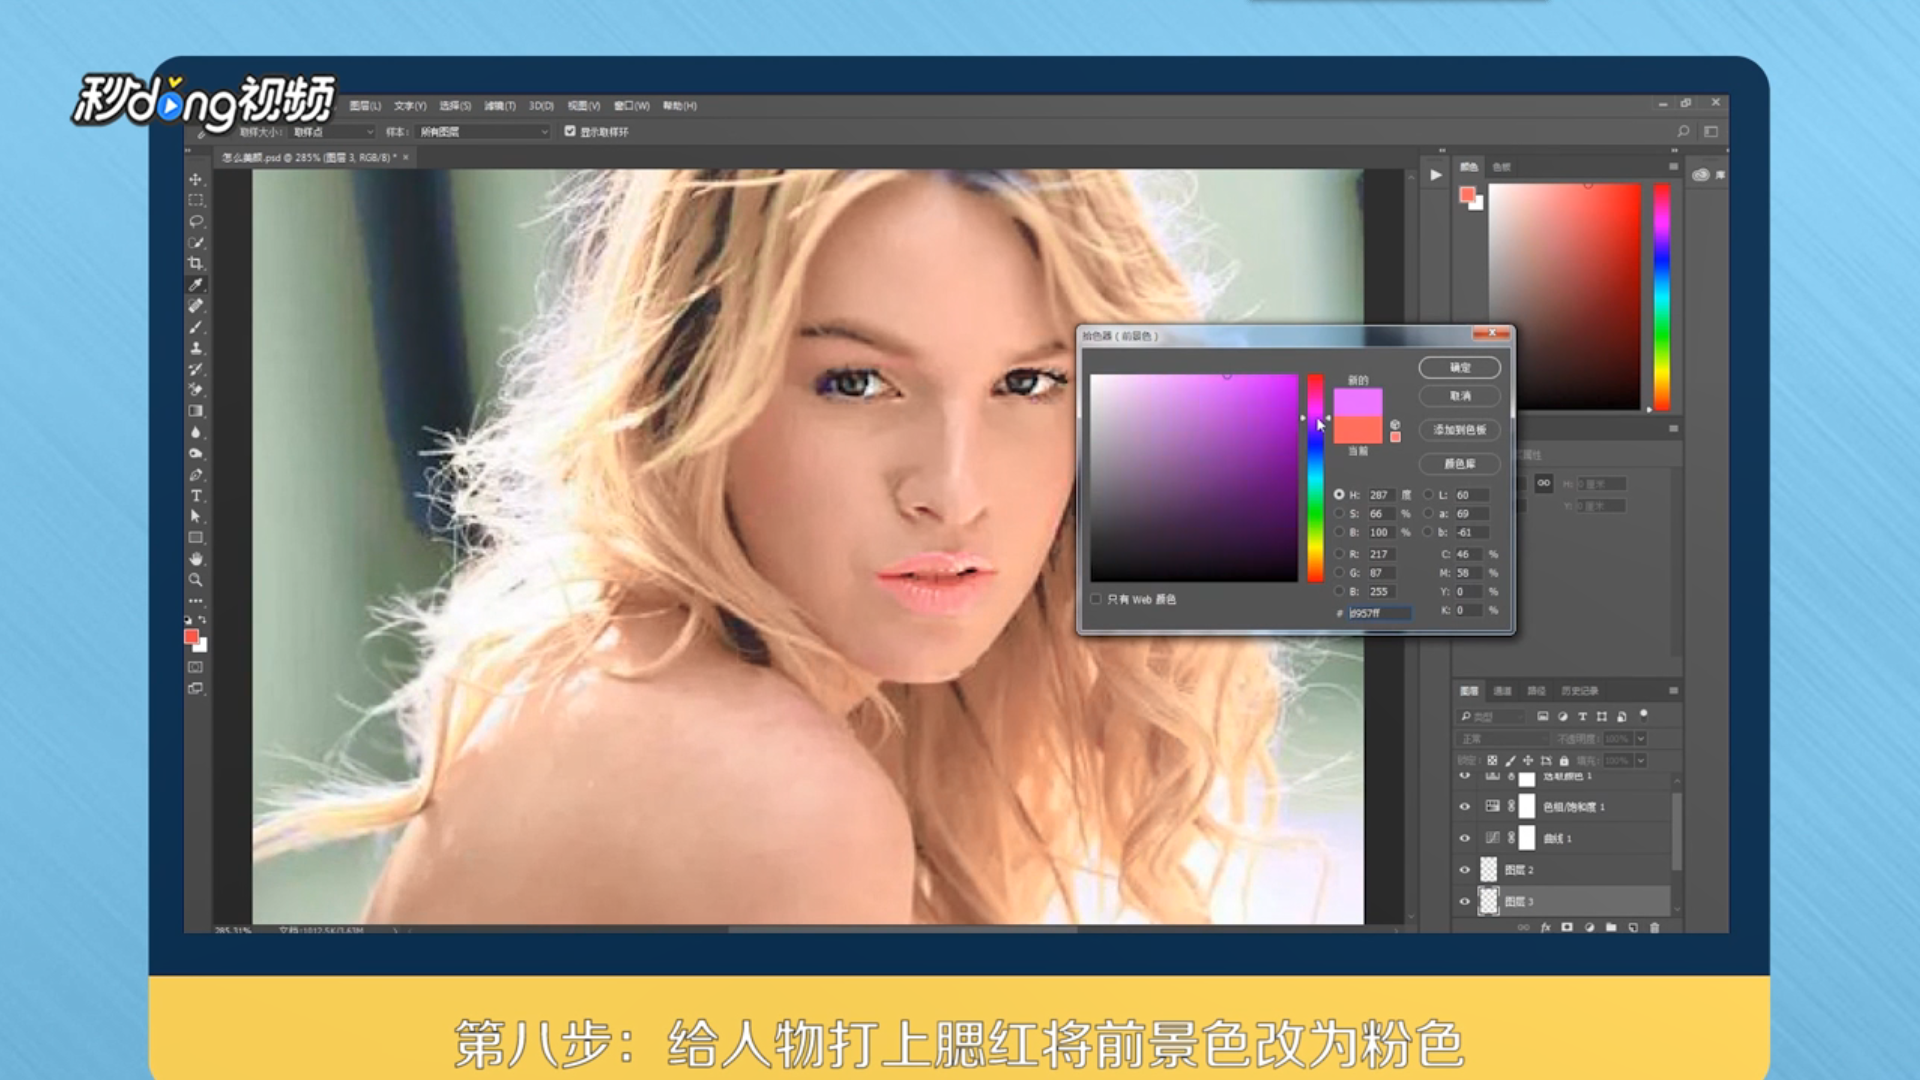Image resolution: width=1920 pixels, height=1080 pixels.
Task: Hide the 曲线 1 adjustment layer
Action: (x=1465, y=838)
